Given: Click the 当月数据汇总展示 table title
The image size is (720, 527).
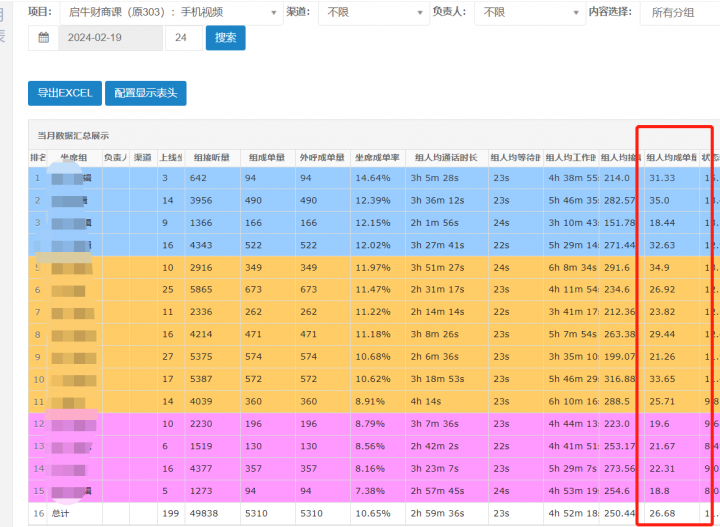Looking at the screenshot, I should coord(73,136).
